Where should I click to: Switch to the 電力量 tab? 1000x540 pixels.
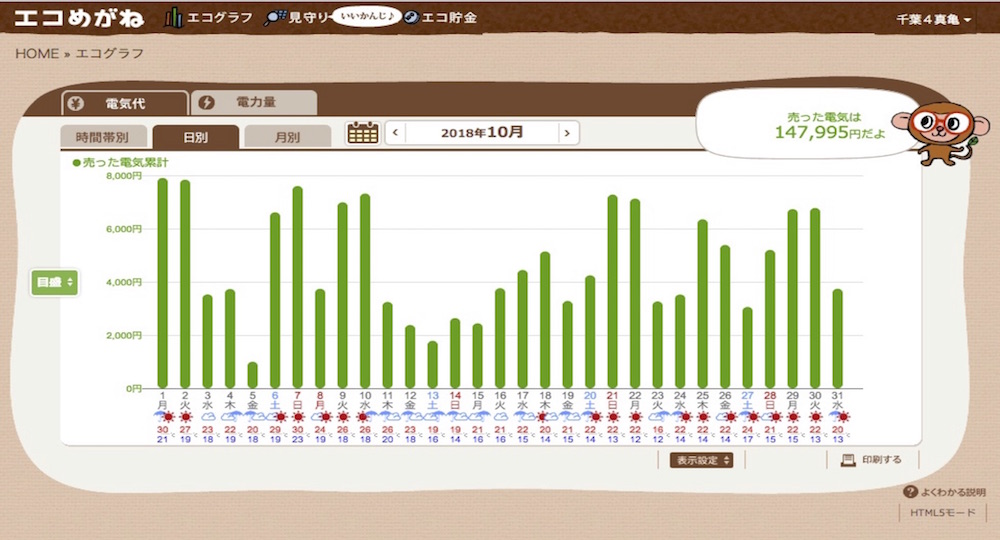(253, 103)
